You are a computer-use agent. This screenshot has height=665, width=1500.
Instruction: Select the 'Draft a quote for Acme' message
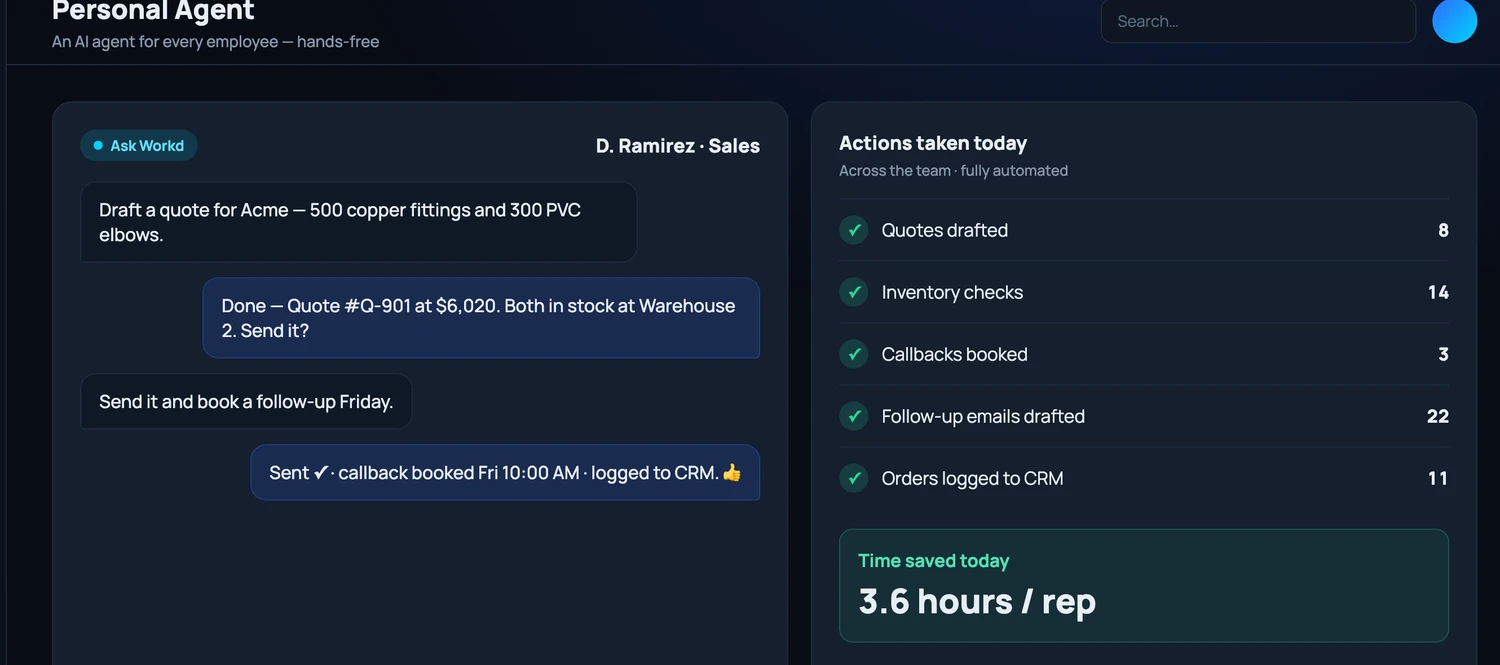point(359,222)
